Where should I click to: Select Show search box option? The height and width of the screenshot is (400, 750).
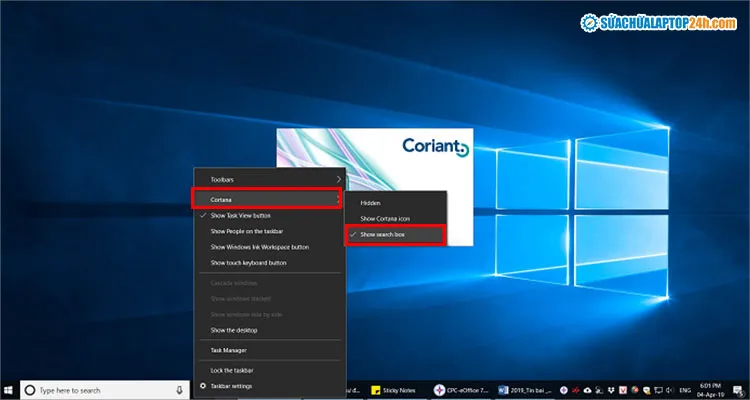coord(396,234)
